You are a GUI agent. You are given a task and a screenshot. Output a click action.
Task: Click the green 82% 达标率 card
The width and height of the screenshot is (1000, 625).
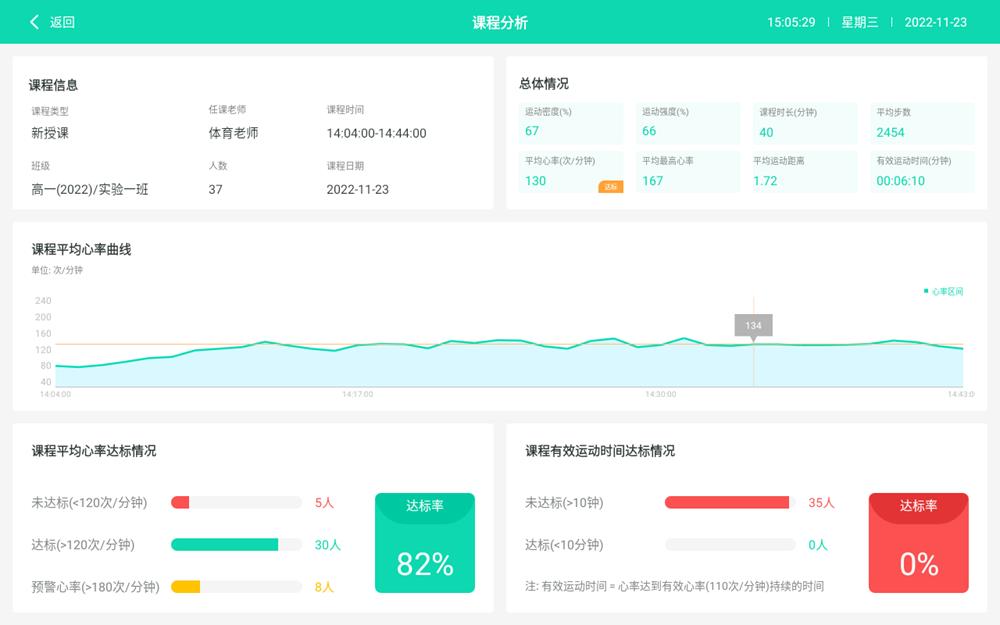coord(425,543)
